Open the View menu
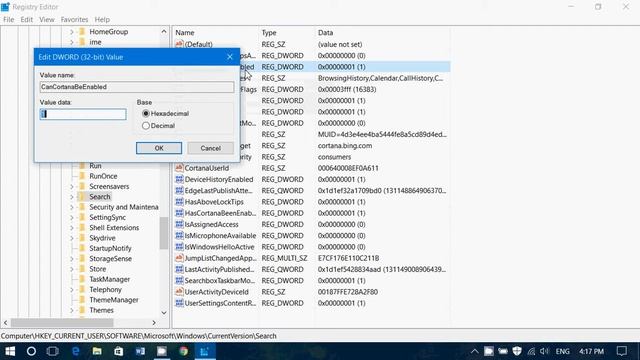 click(x=47, y=19)
